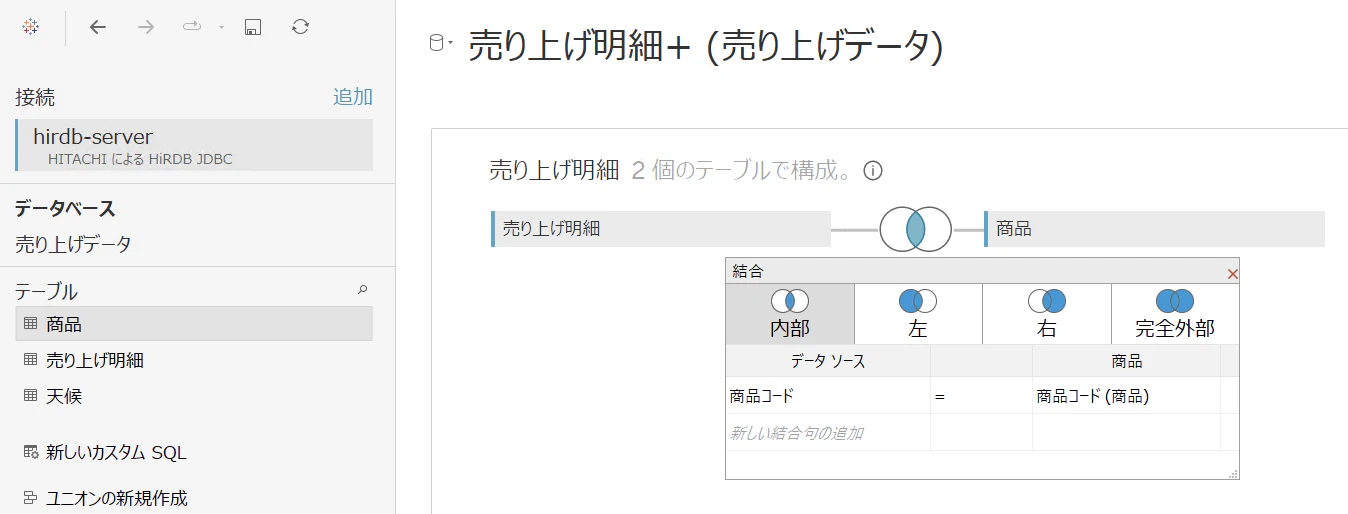Select the 売り上げ明細 table in the list
This screenshot has width=1348, height=514.
pyautogui.click(x=194, y=360)
